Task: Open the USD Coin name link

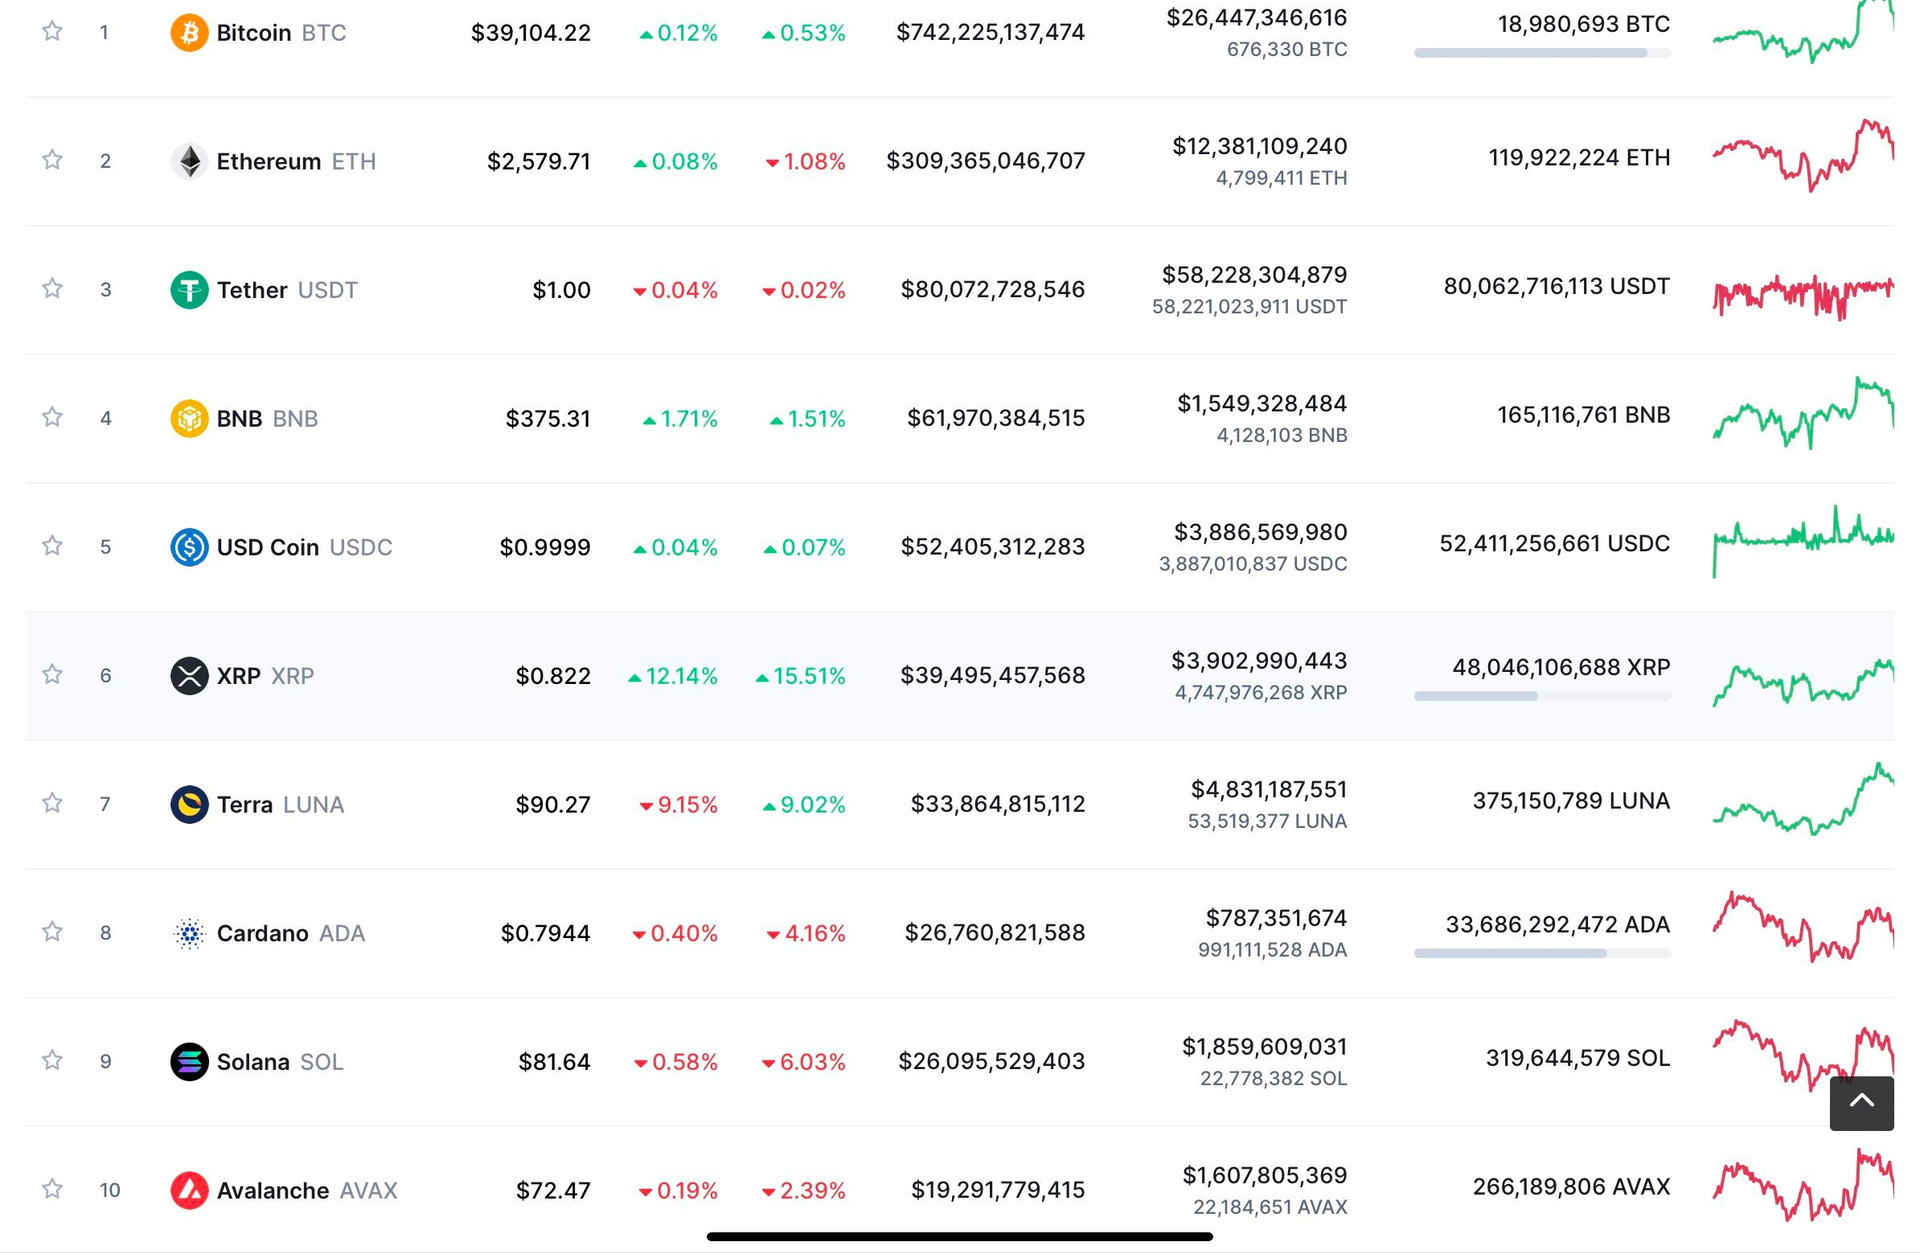Action: [268, 547]
